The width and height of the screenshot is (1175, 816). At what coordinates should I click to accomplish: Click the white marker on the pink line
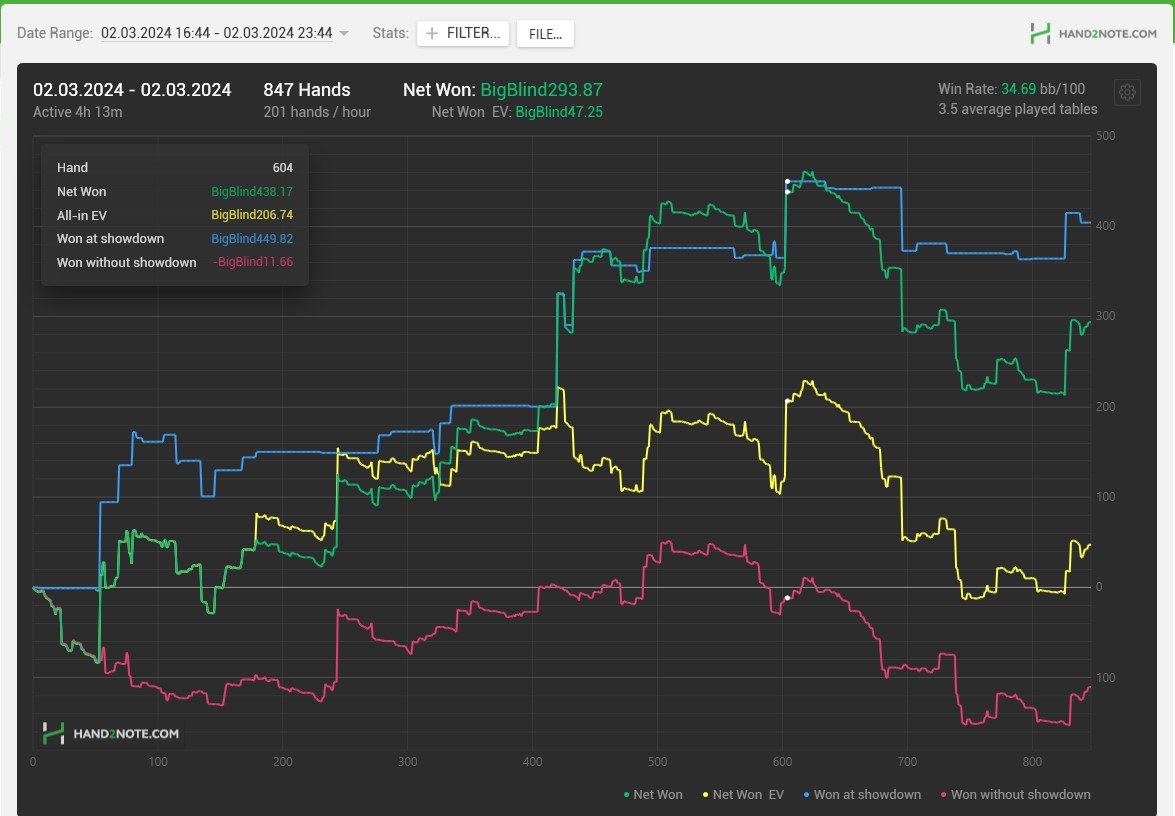pos(787,598)
